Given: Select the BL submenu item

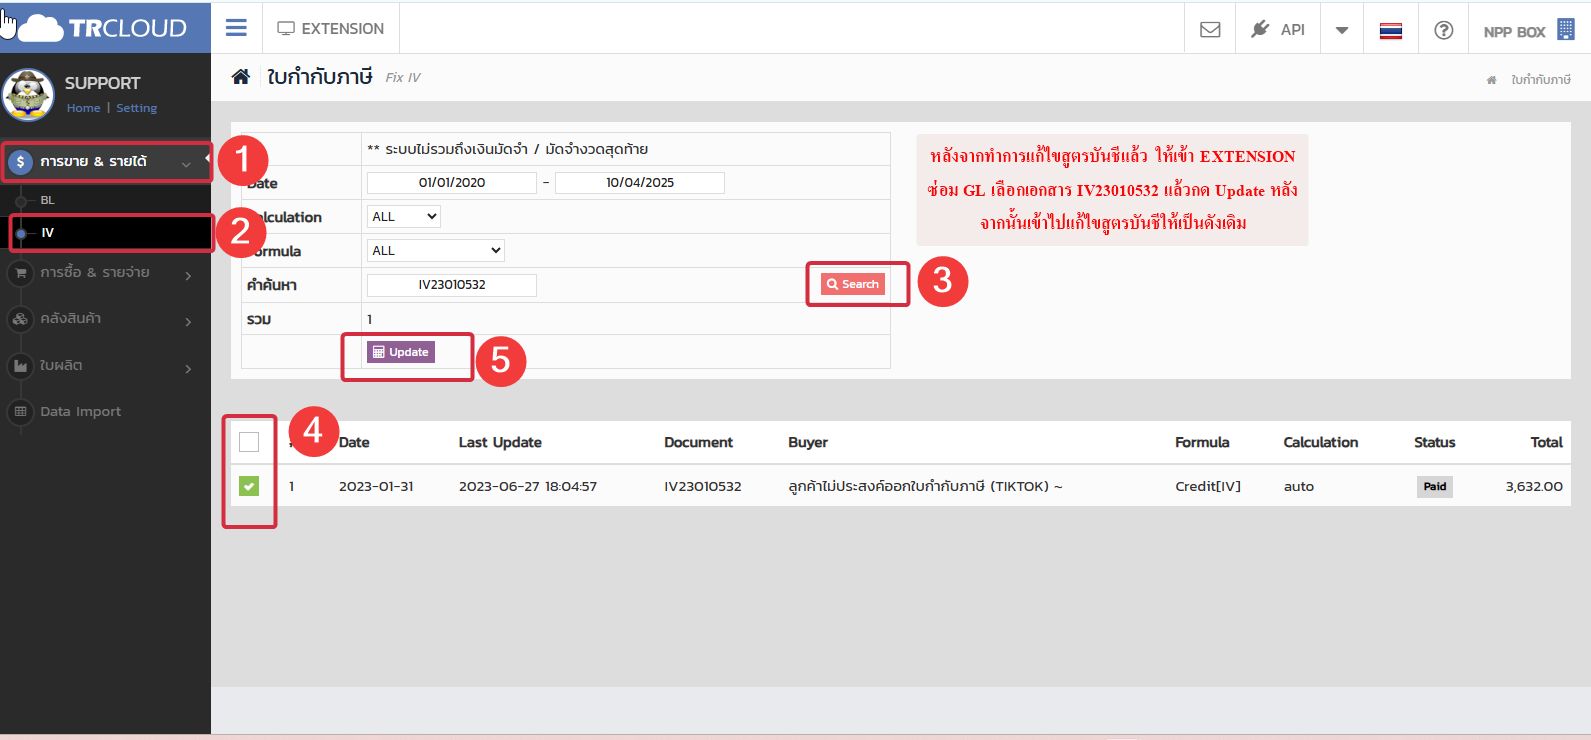Looking at the screenshot, I should (x=48, y=200).
